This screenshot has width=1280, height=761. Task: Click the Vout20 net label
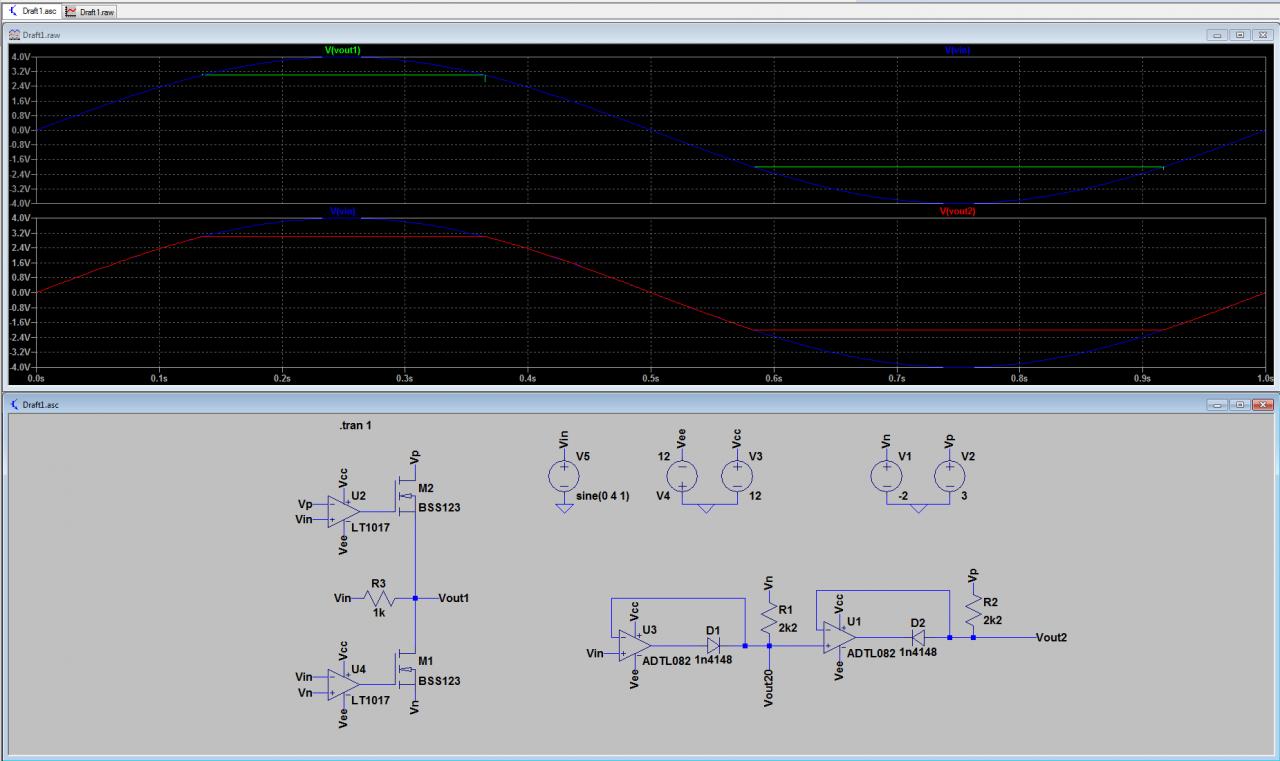click(769, 688)
